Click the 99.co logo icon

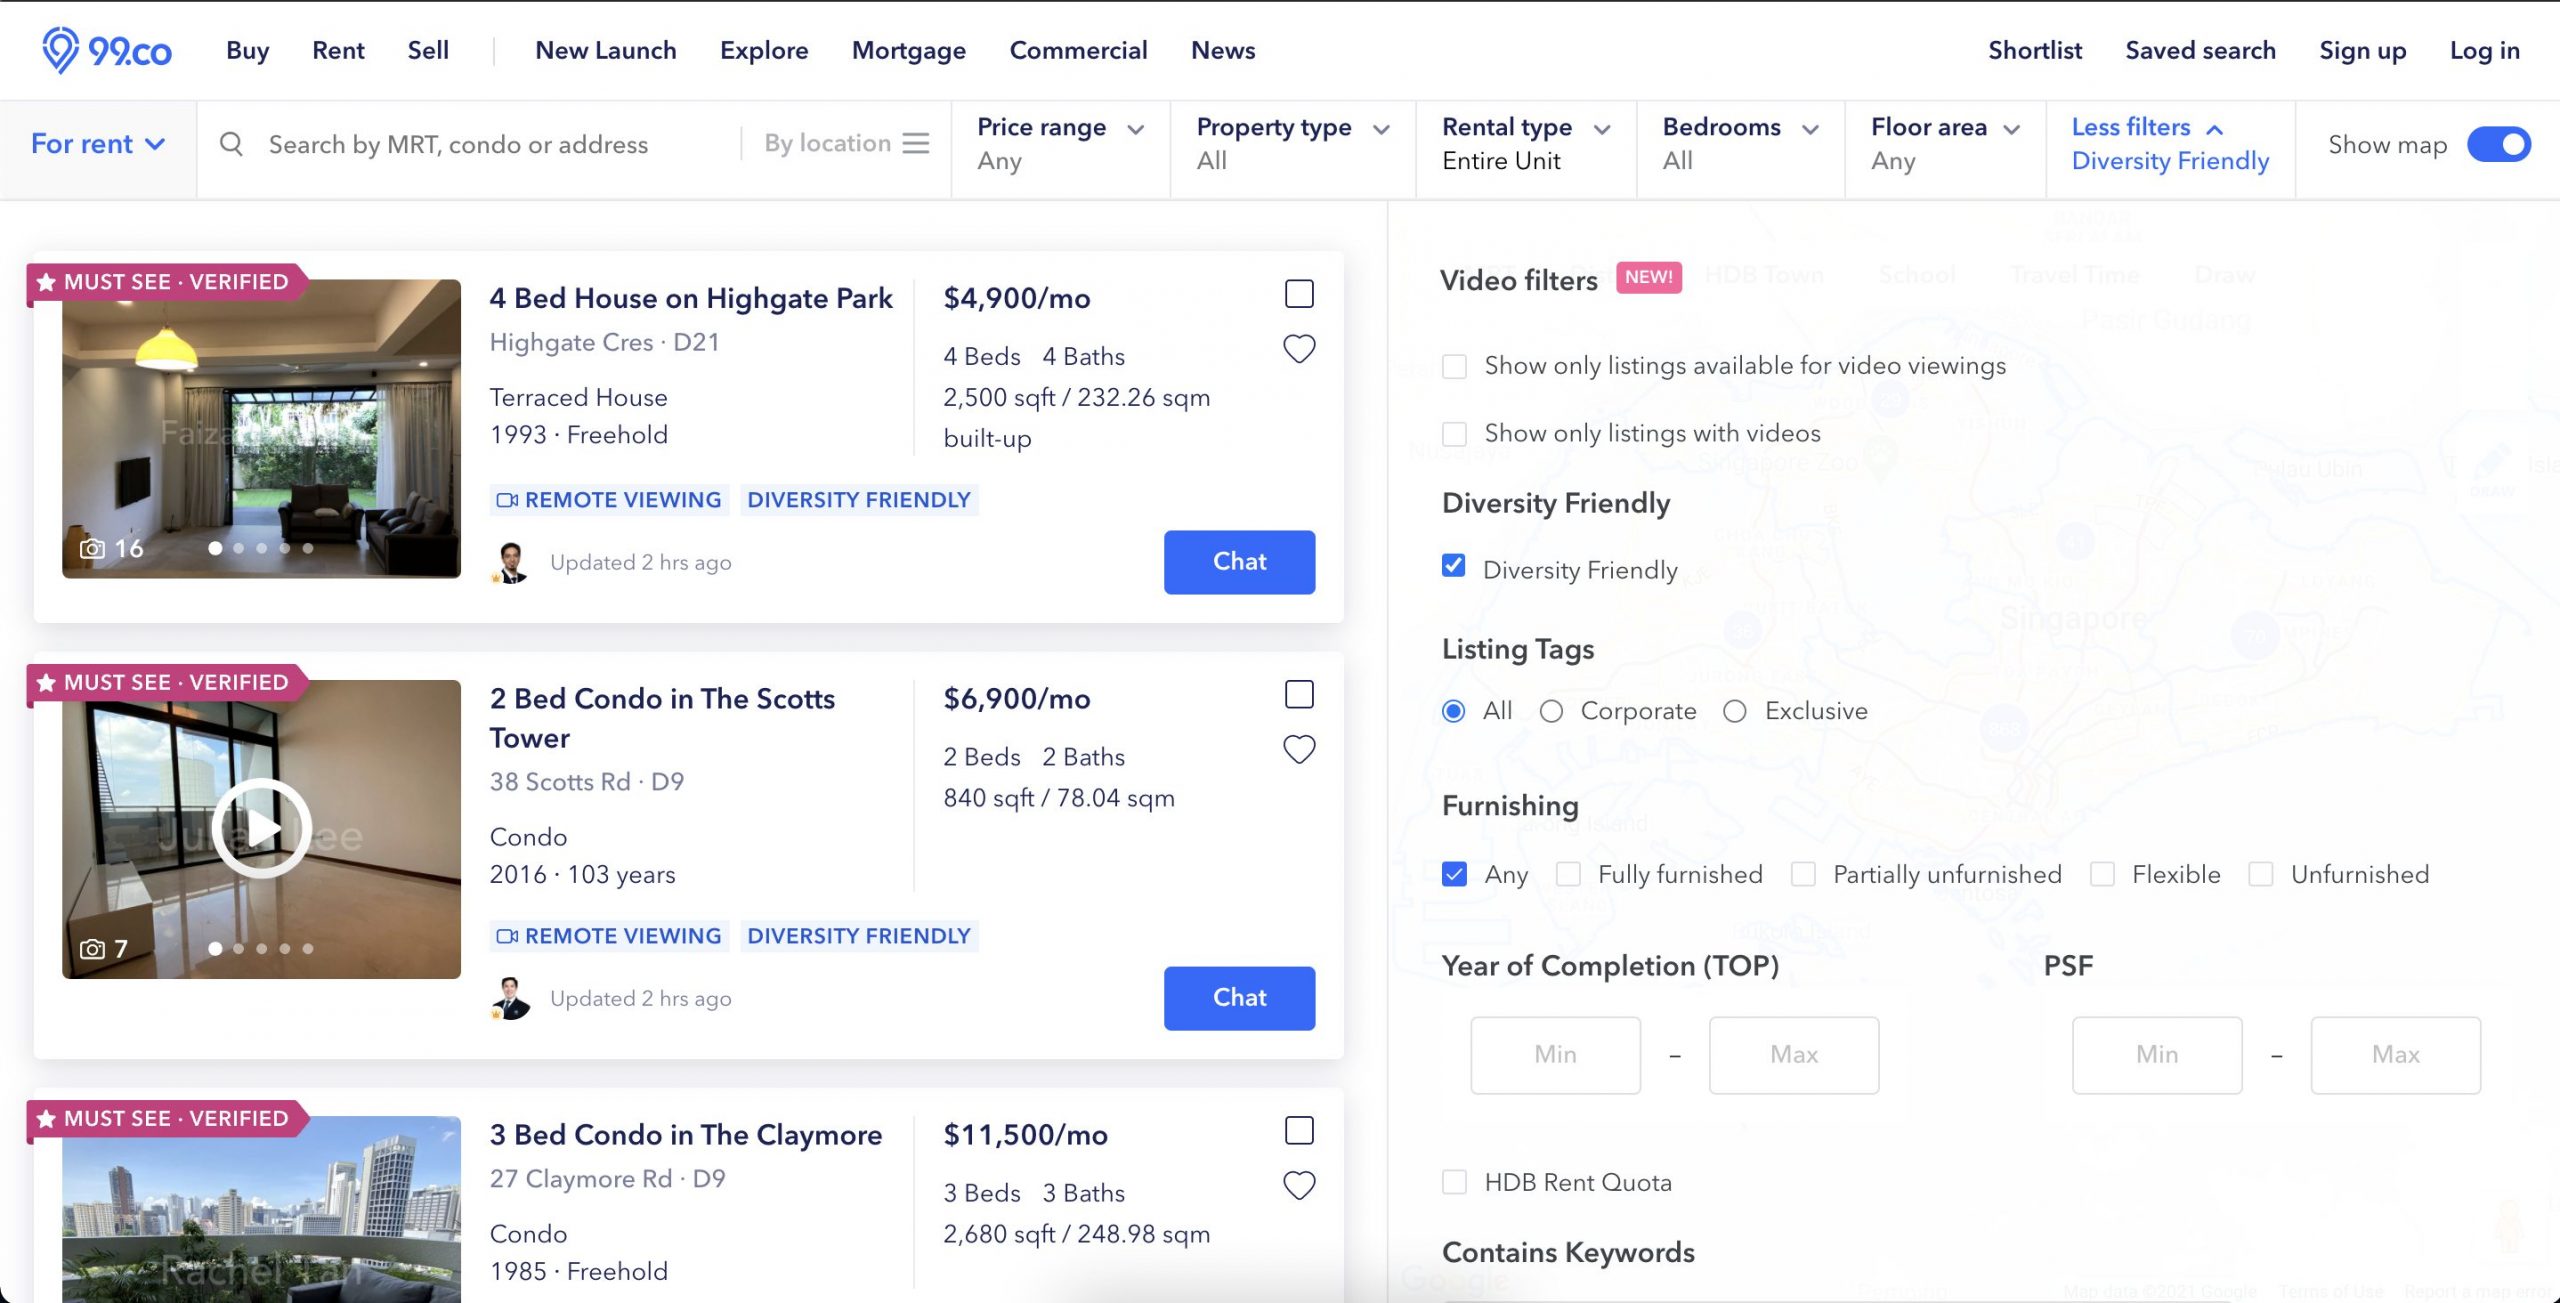pyautogui.click(x=60, y=50)
